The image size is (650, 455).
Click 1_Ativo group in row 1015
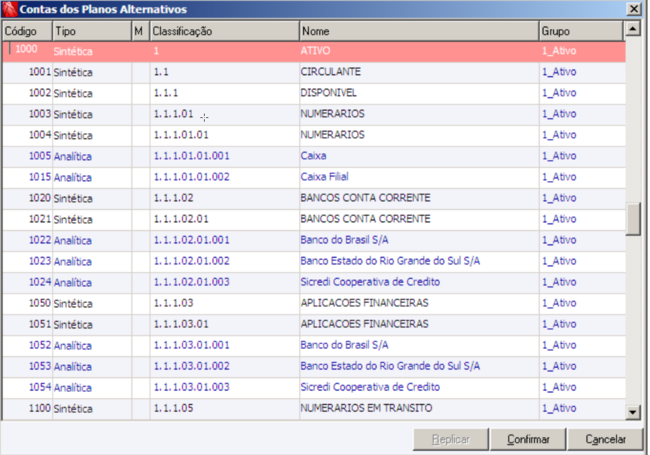pyautogui.click(x=559, y=177)
